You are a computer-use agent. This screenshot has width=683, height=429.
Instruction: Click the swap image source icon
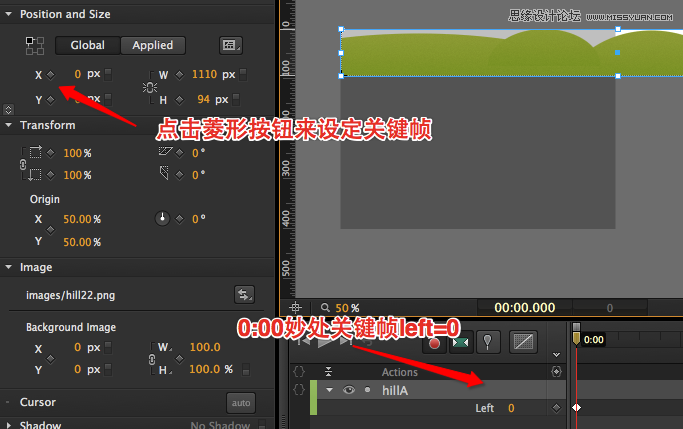pos(244,295)
